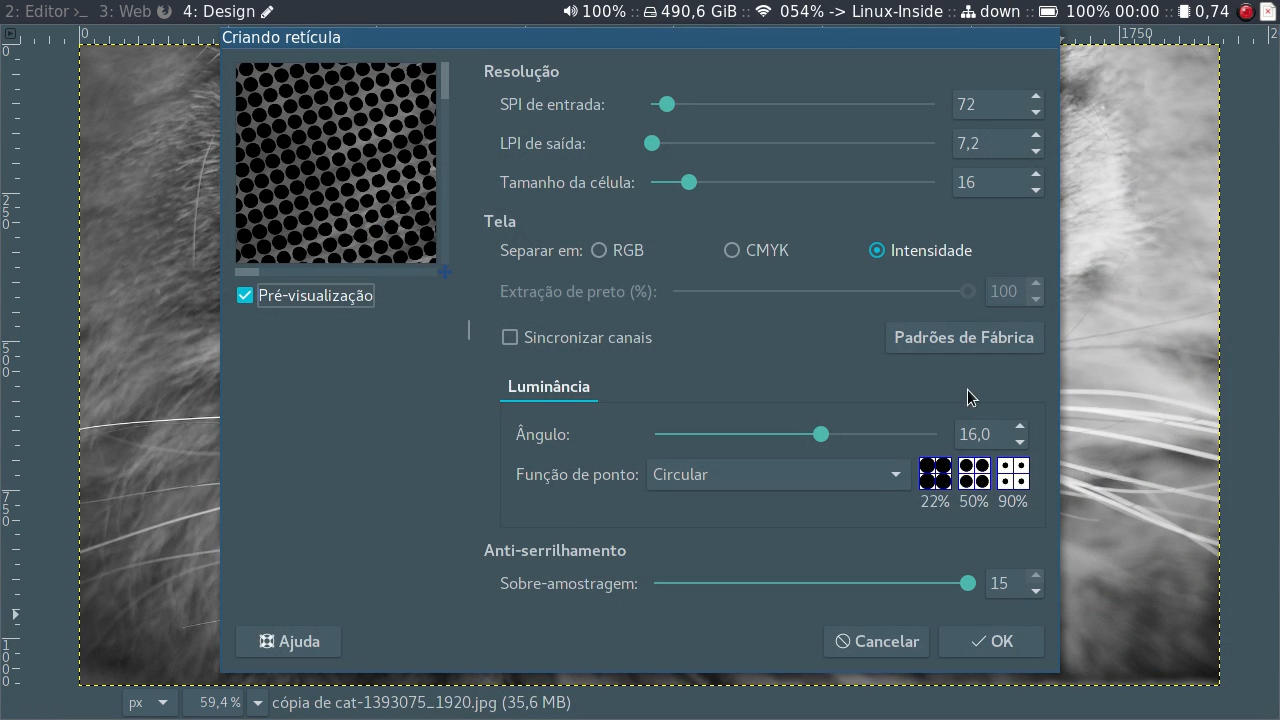Switch to the Luminância tab

pos(548,386)
